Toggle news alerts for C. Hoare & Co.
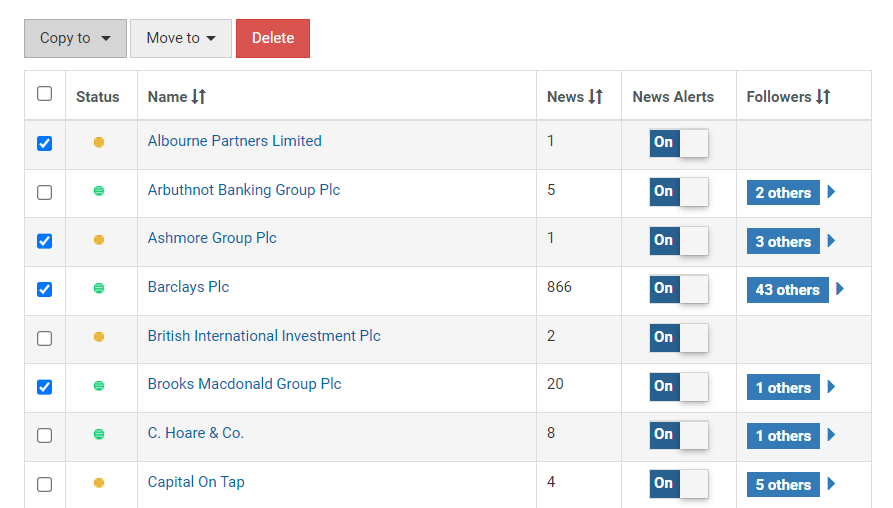This screenshot has height=508, width=893. coord(679,435)
